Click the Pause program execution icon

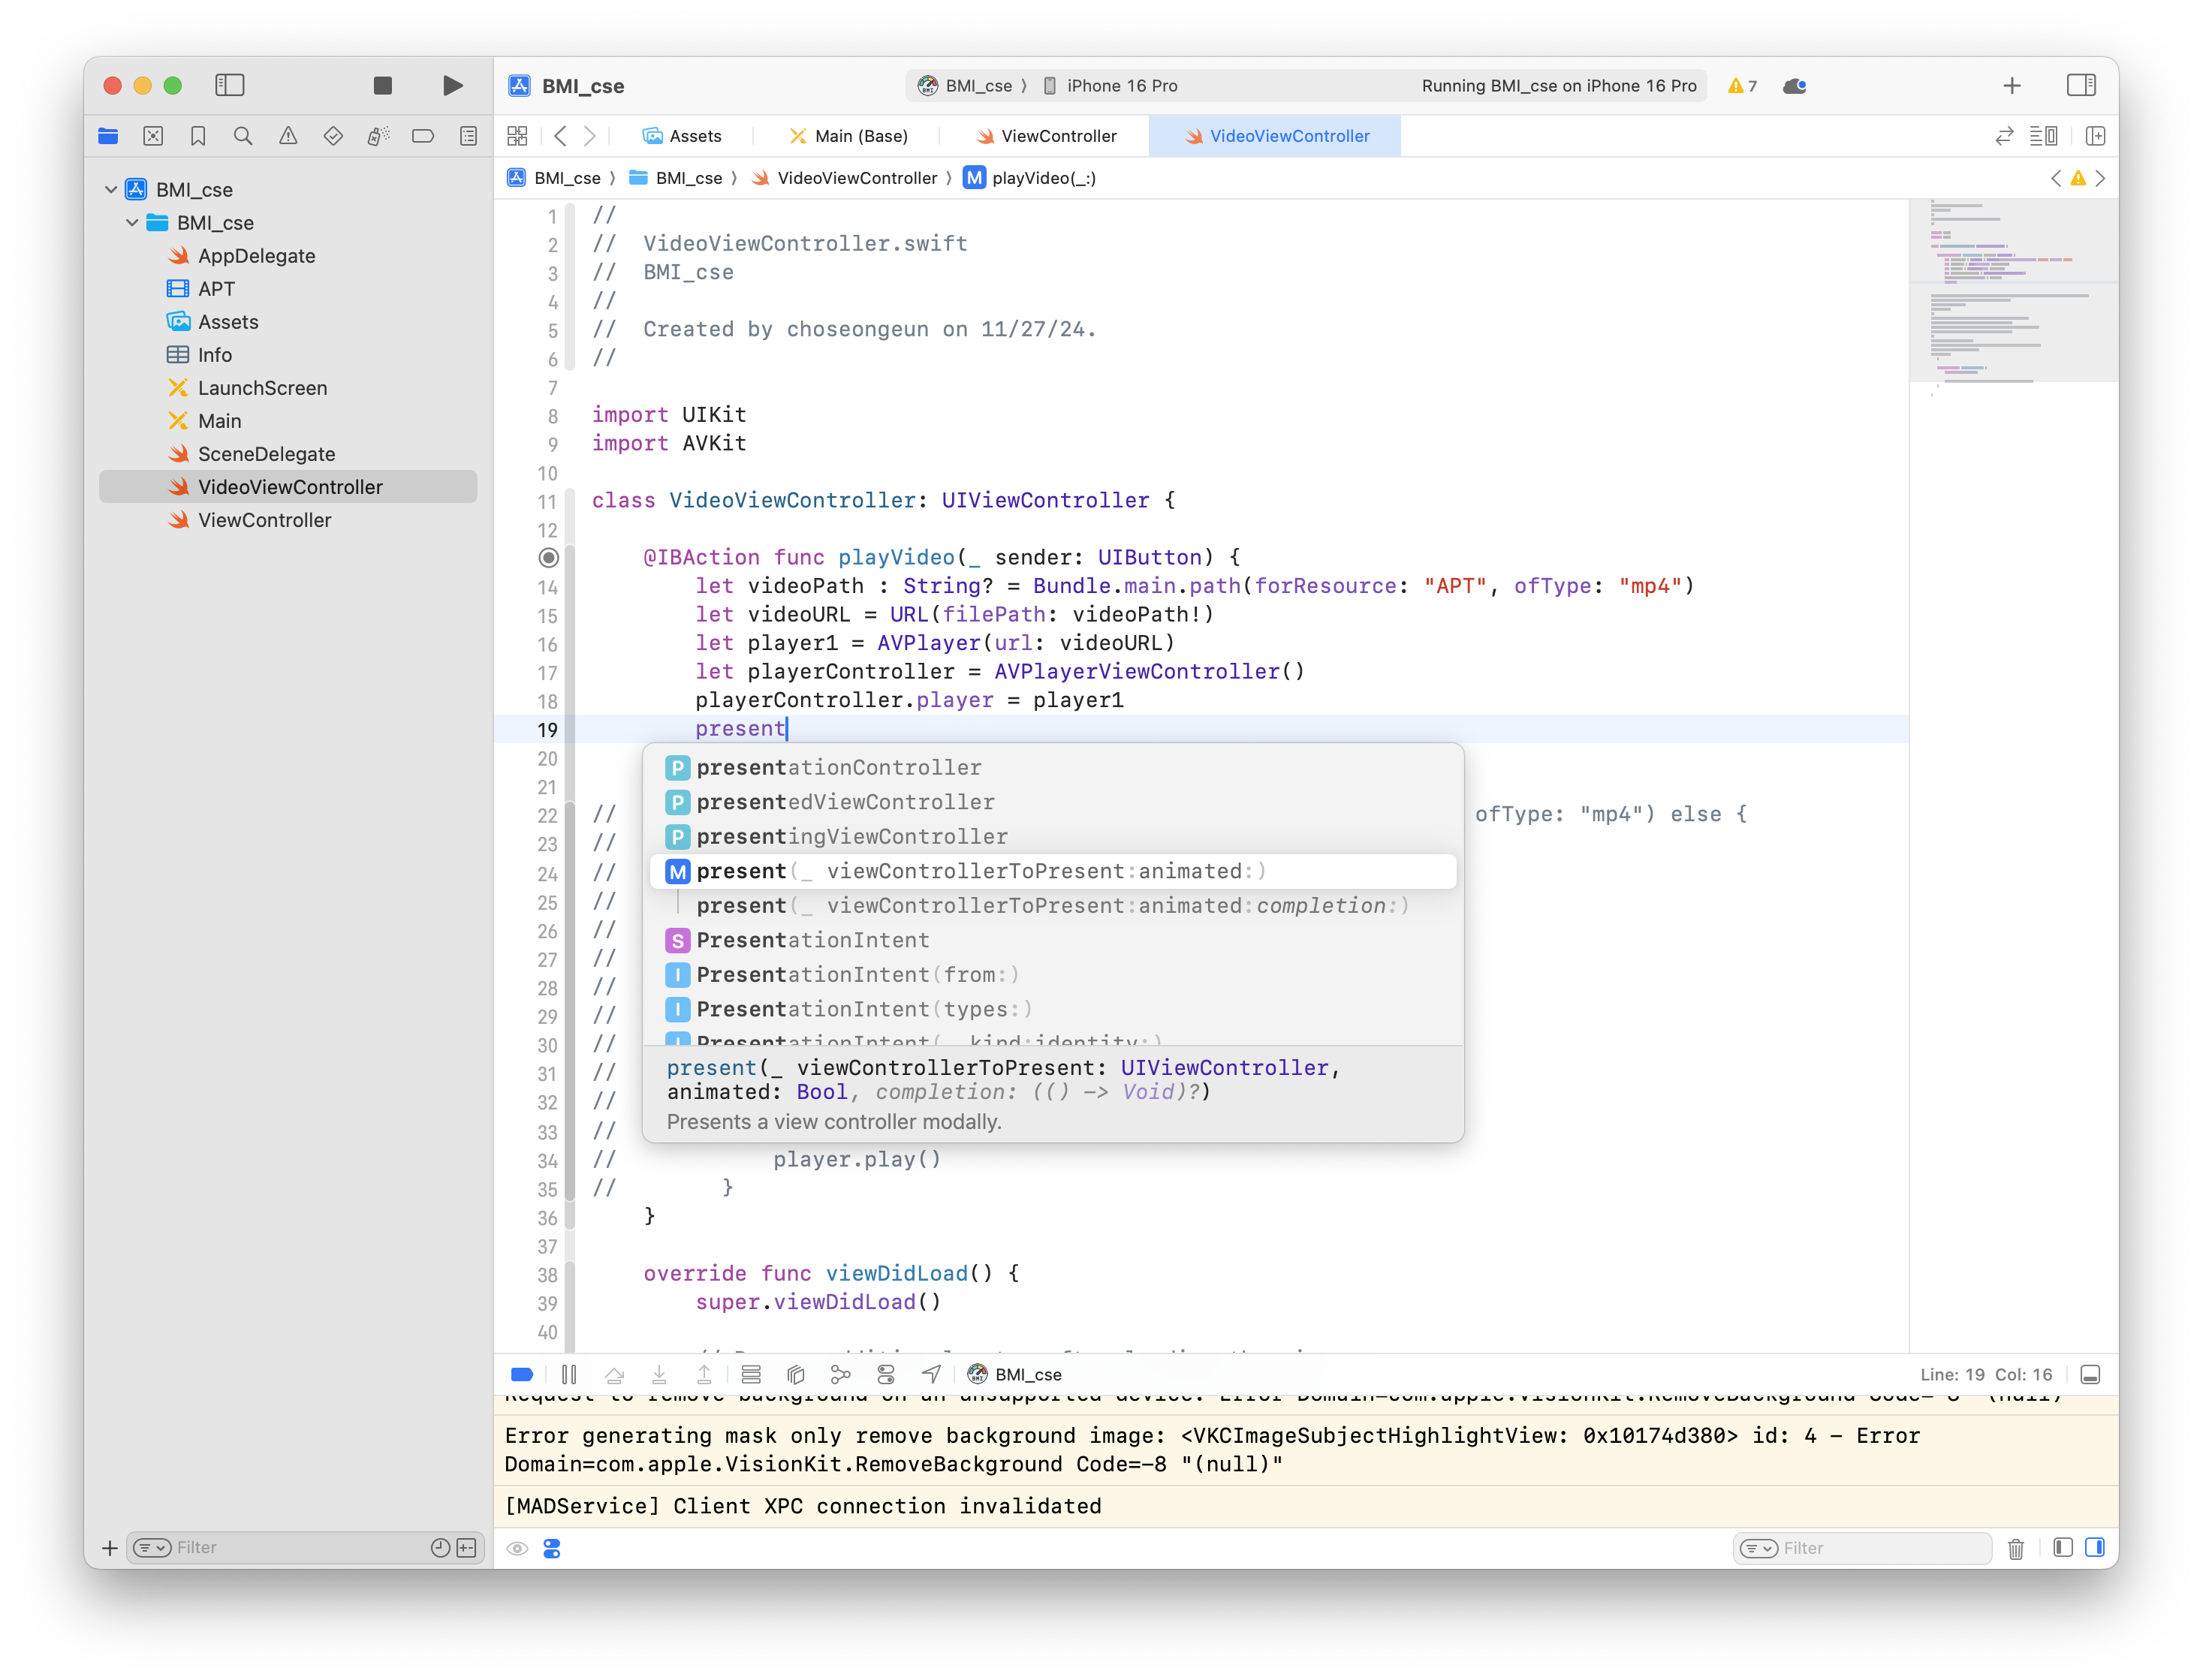pyautogui.click(x=569, y=1375)
